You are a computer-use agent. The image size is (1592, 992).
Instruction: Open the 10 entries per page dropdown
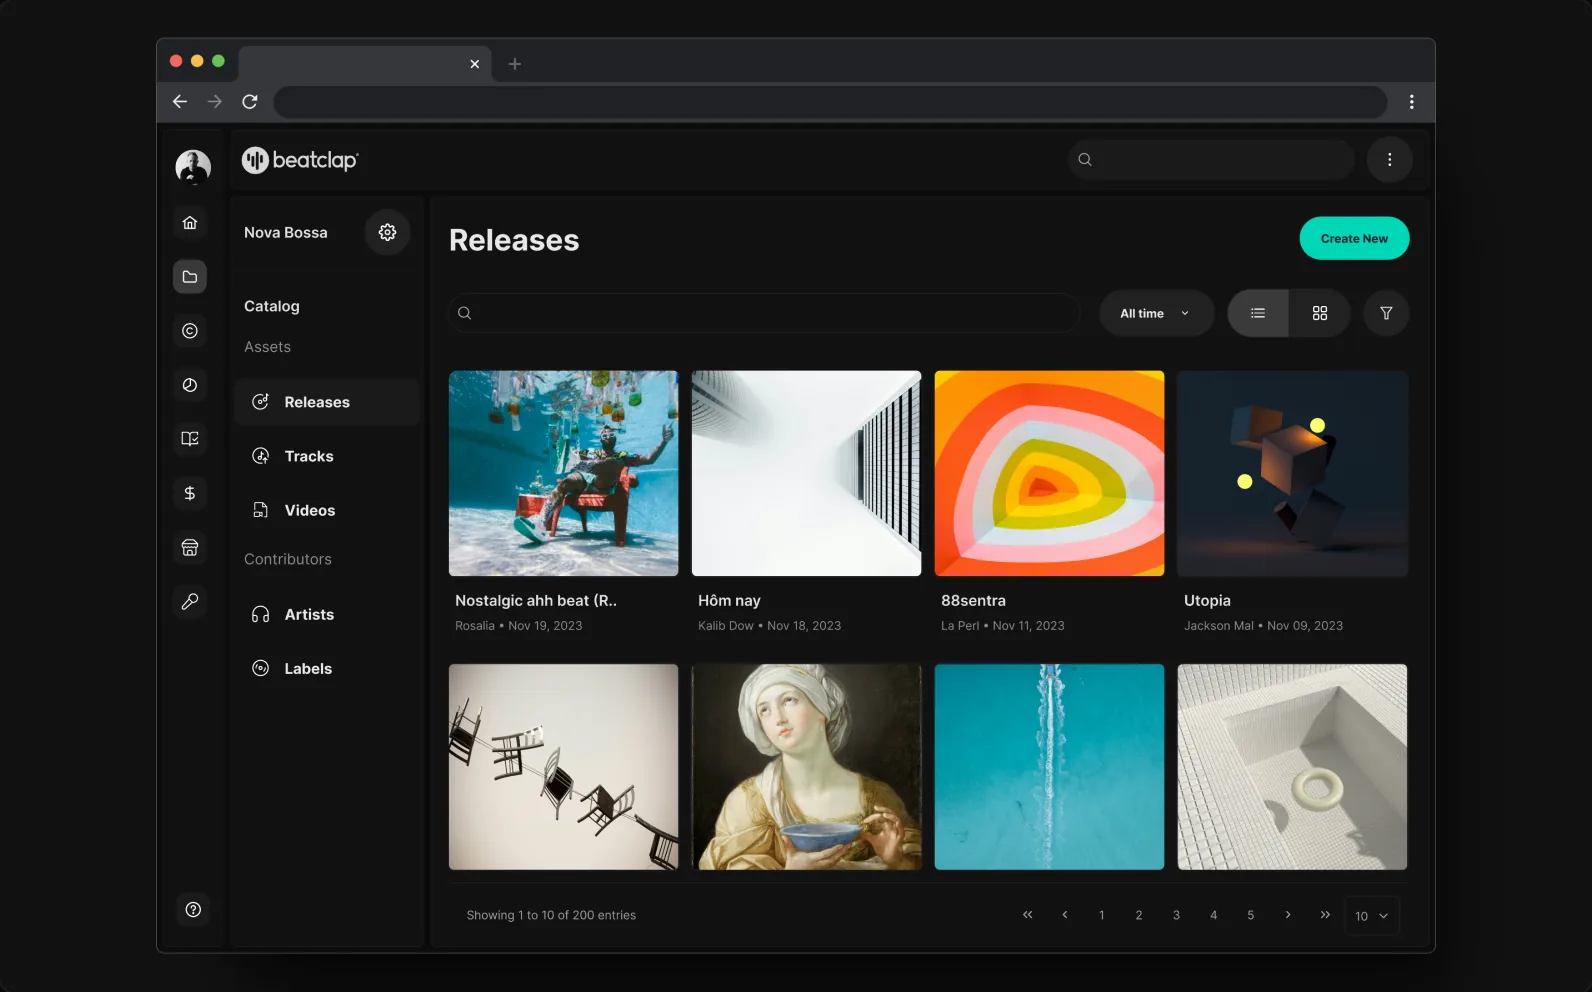(x=1371, y=916)
